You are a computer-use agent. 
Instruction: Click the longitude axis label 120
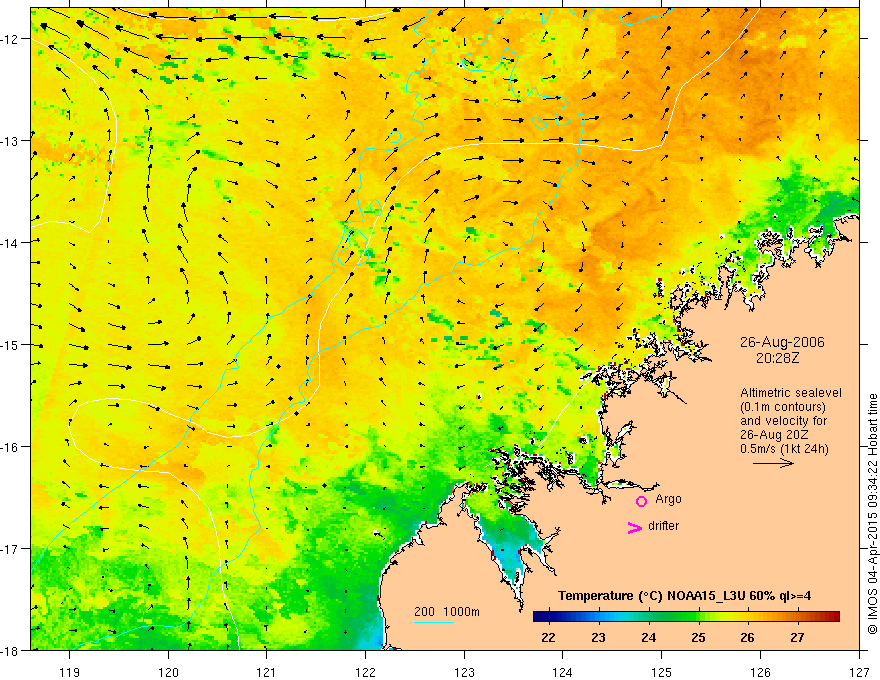168,672
